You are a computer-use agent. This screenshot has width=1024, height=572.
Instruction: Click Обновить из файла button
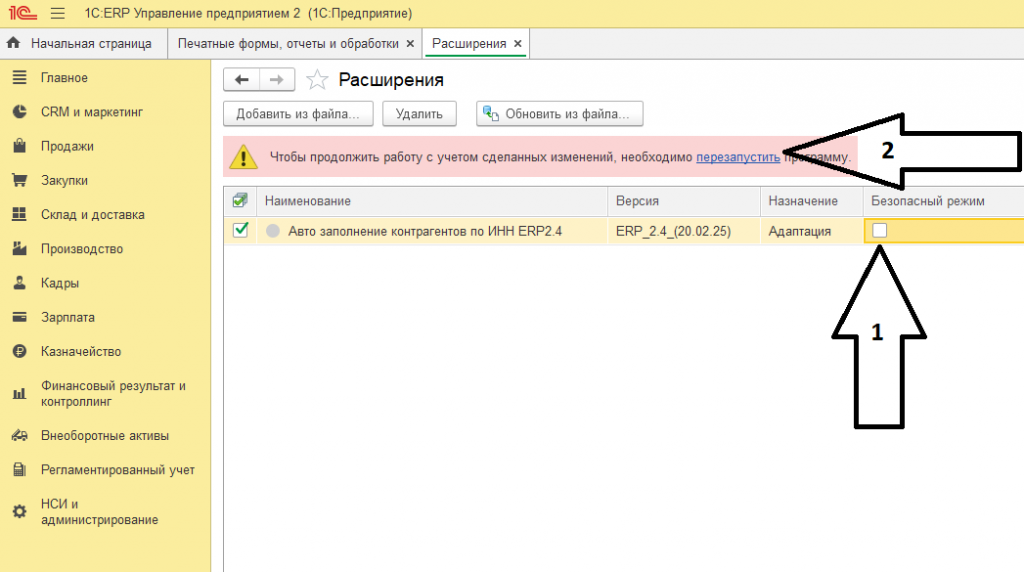coord(560,114)
